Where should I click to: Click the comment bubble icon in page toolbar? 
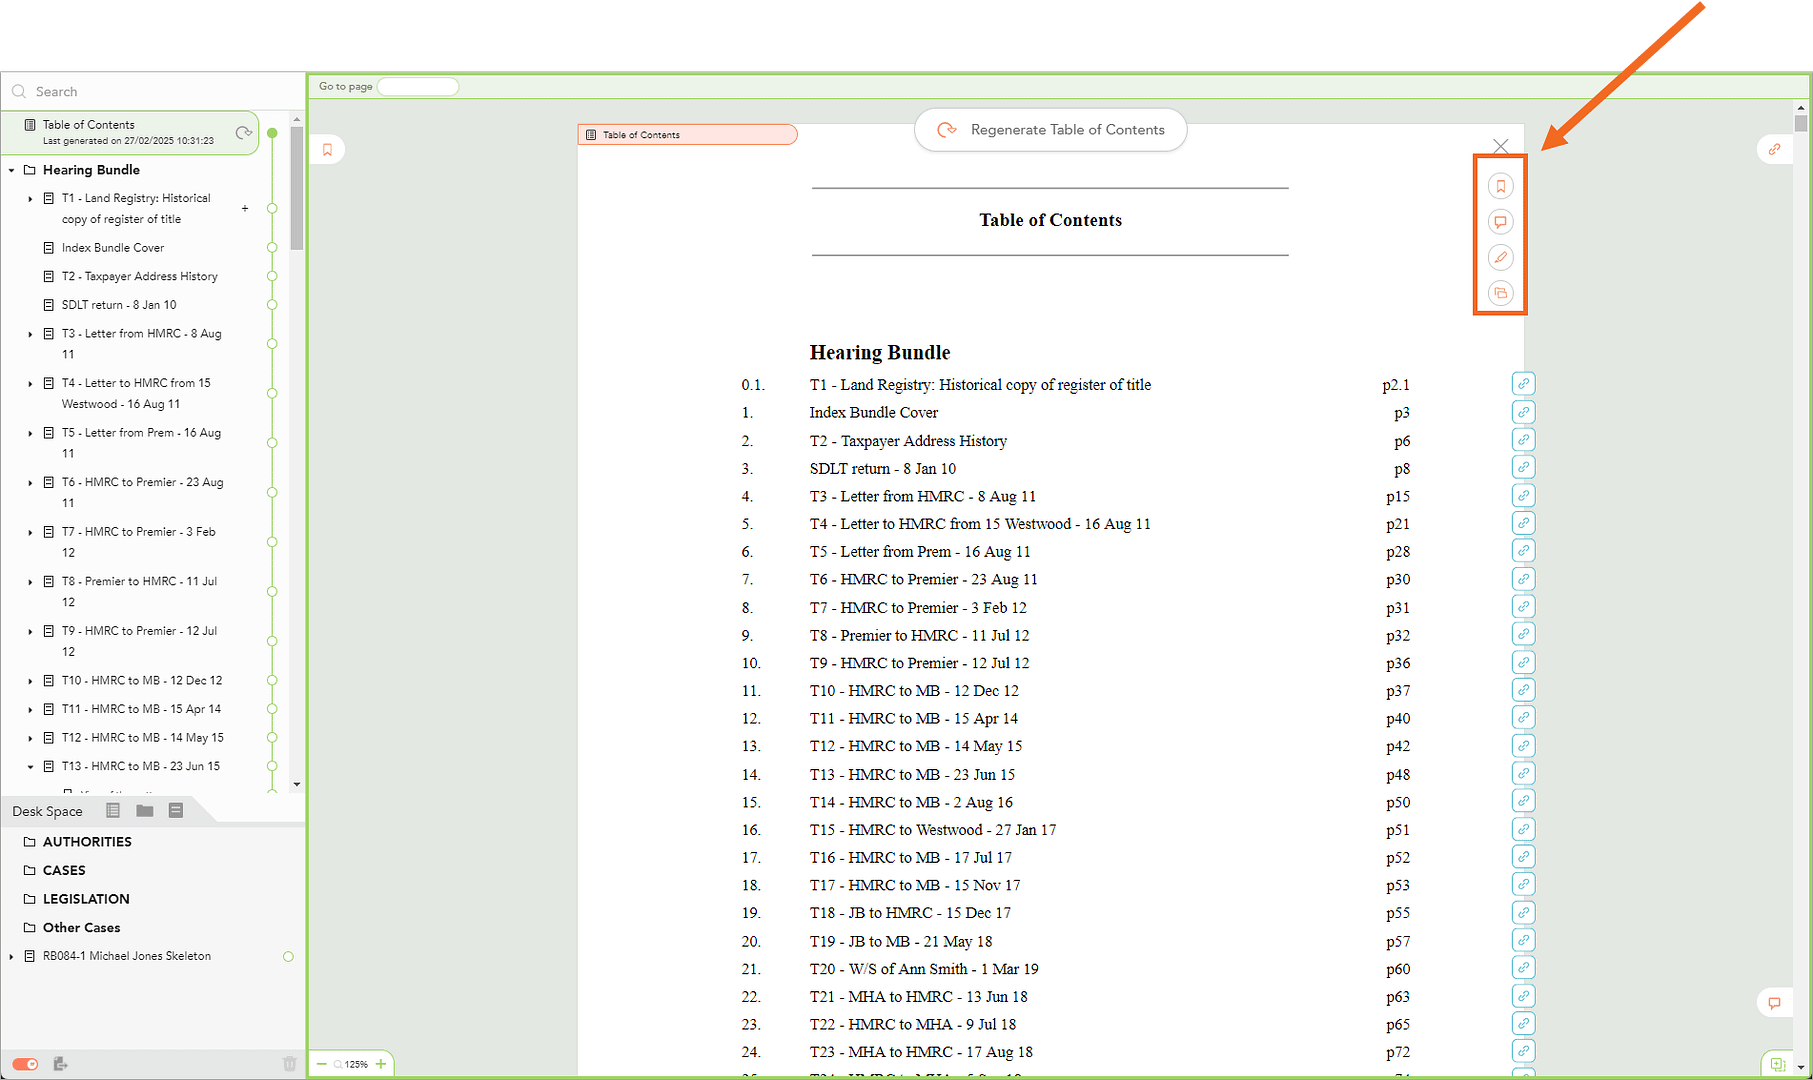(x=1500, y=222)
